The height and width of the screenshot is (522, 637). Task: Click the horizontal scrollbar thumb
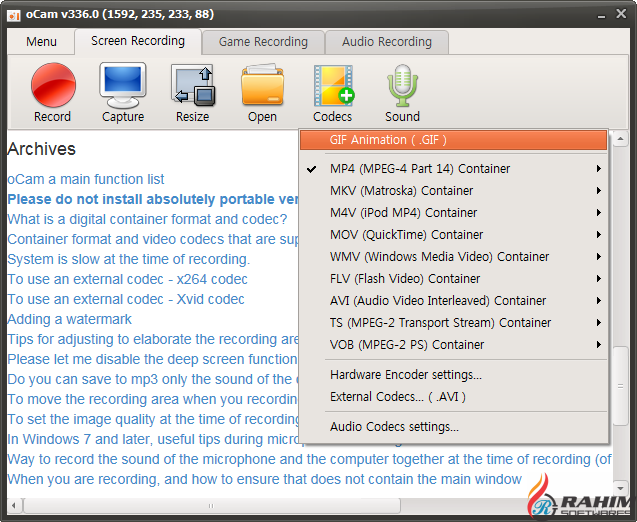pos(211,506)
